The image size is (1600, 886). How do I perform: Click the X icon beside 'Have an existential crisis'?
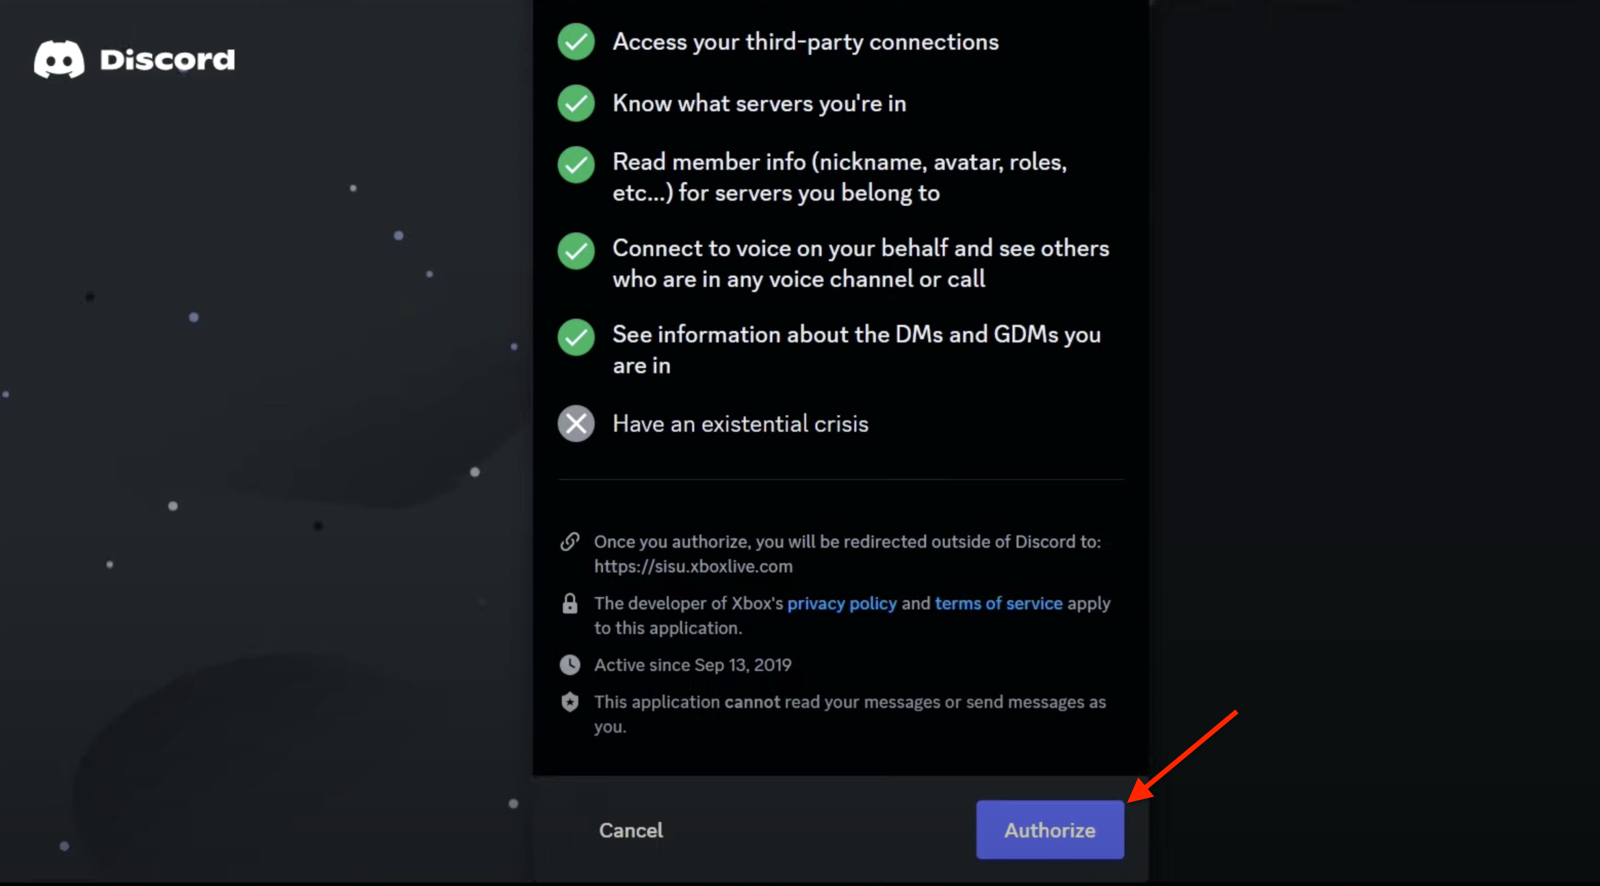pos(576,423)
